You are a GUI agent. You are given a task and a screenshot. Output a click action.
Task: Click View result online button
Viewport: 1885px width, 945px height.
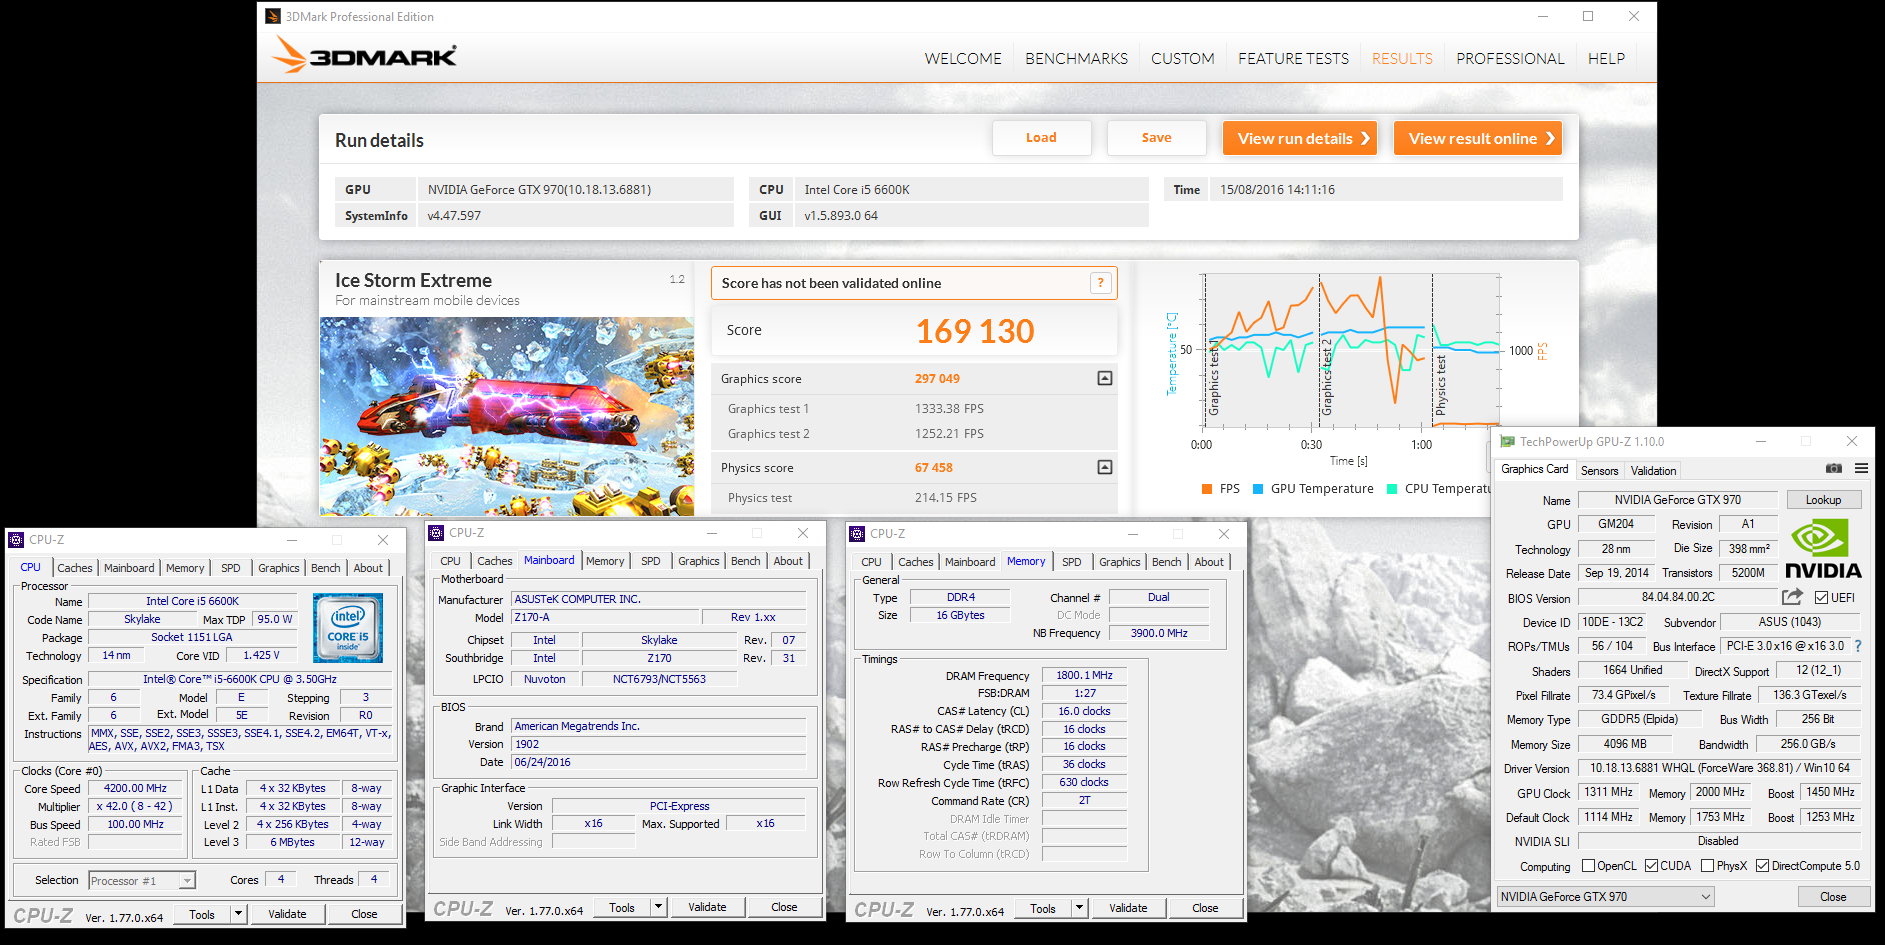[x=1478, y=138]
